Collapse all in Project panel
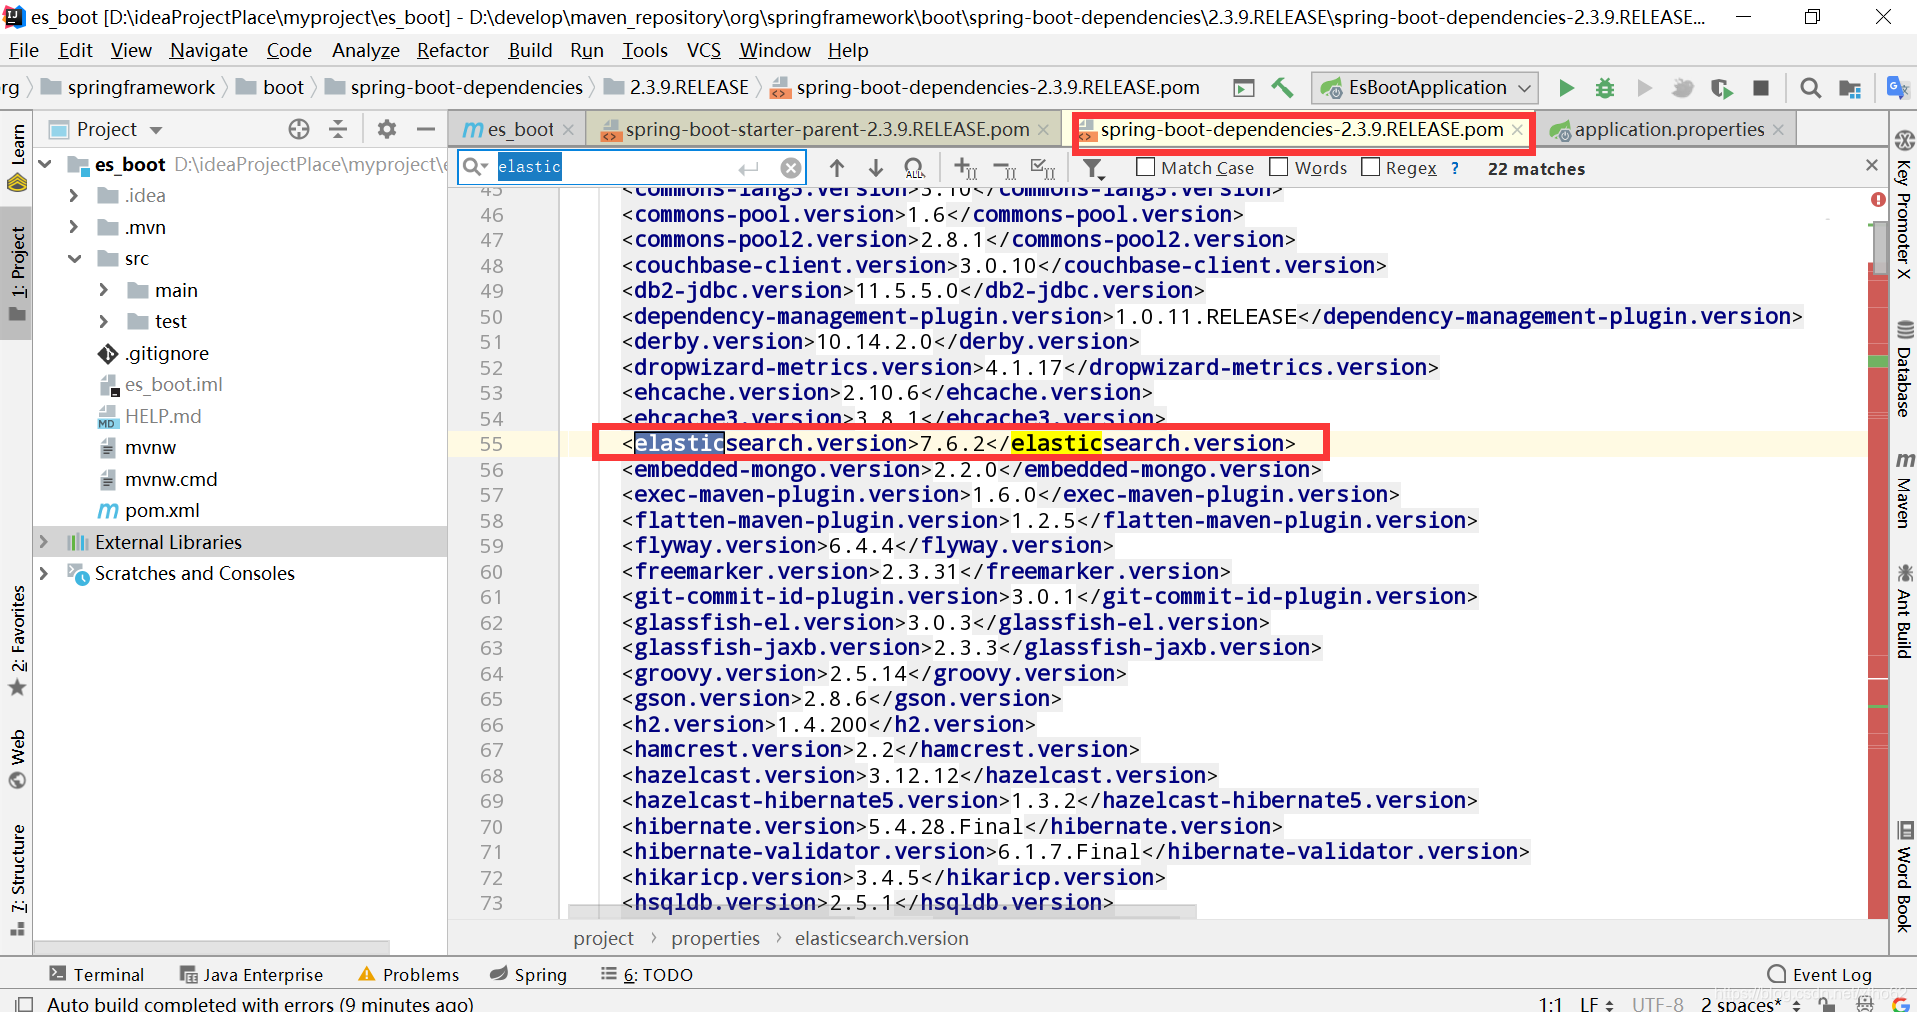Image resolution: width=1917 pixels, height=1012 pixels. (338, 129)
